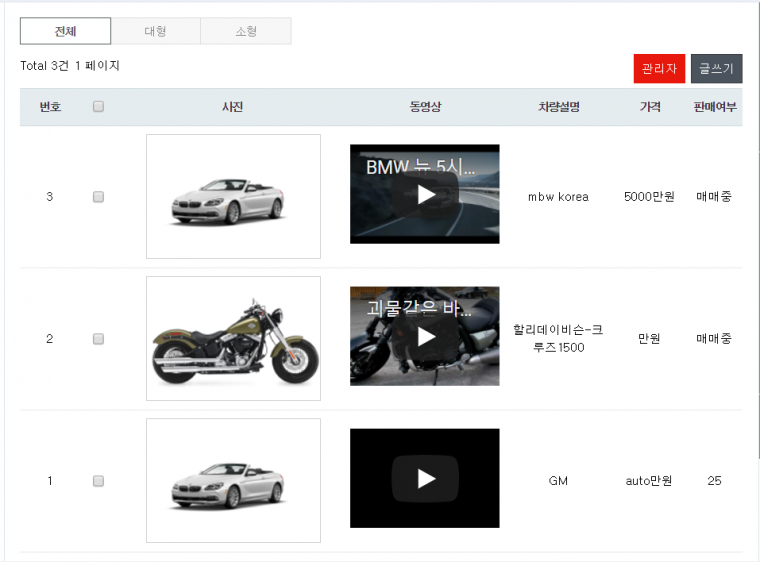Play the Harley motorcycle video
Viewport: 760px width, 562px height.
click(x=425, y=337)
